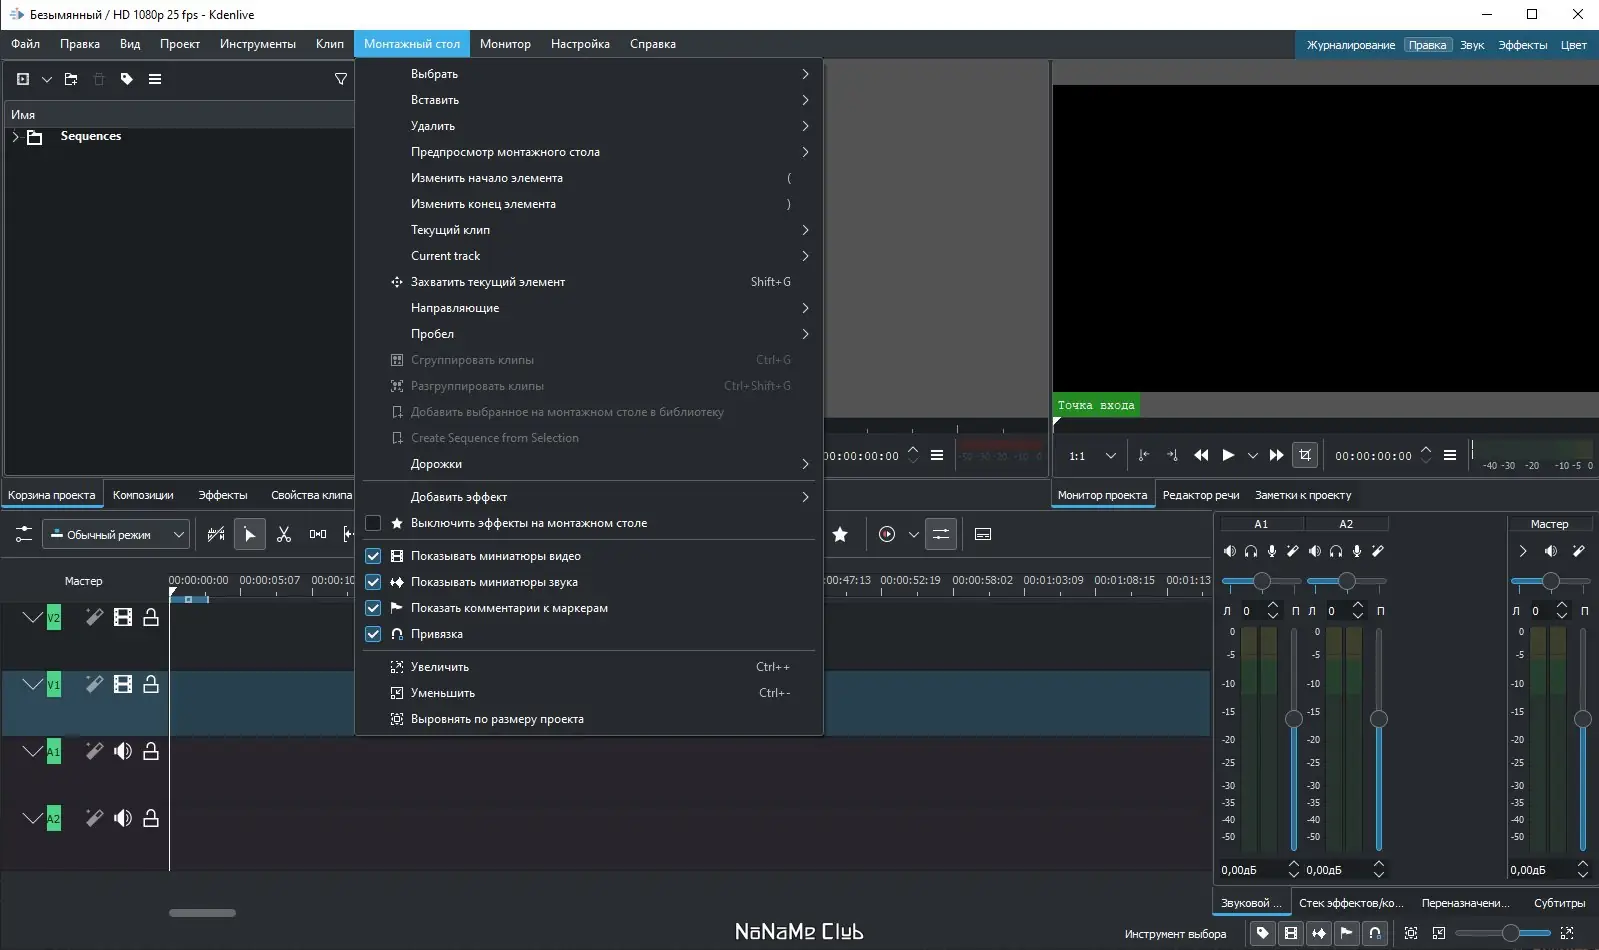Open project bin filter funnel icon
1599x950 pixels.
[341, 79]
